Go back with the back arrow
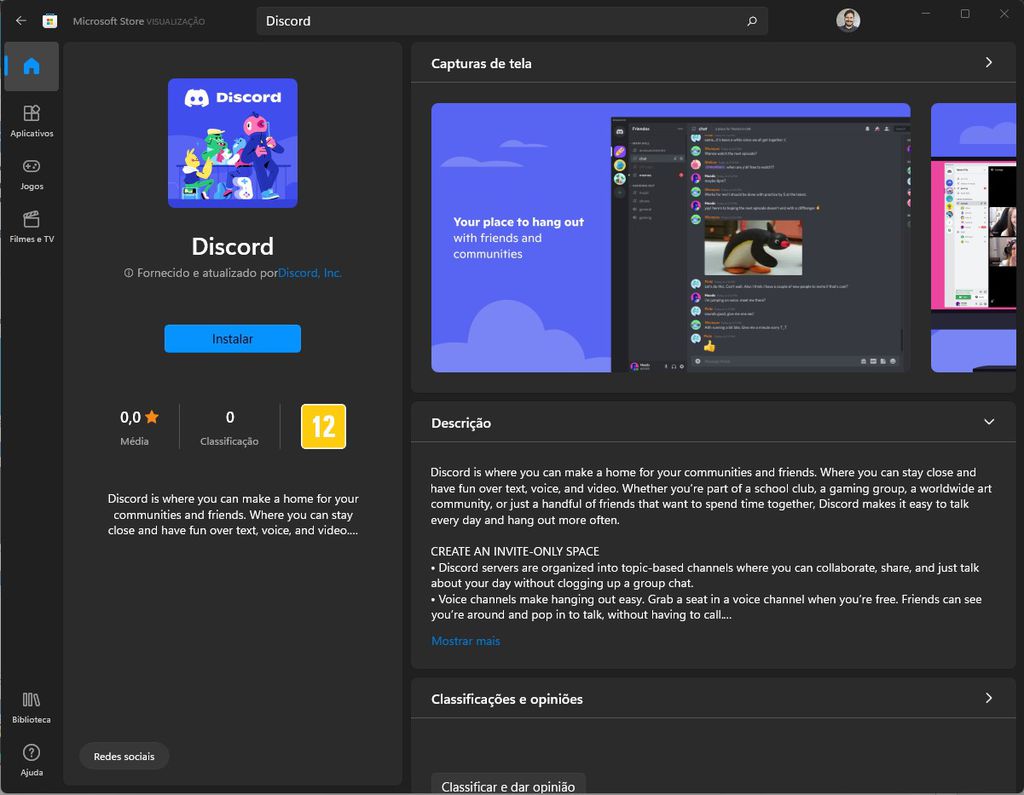The image size is (1024, 795). [21, 21]
